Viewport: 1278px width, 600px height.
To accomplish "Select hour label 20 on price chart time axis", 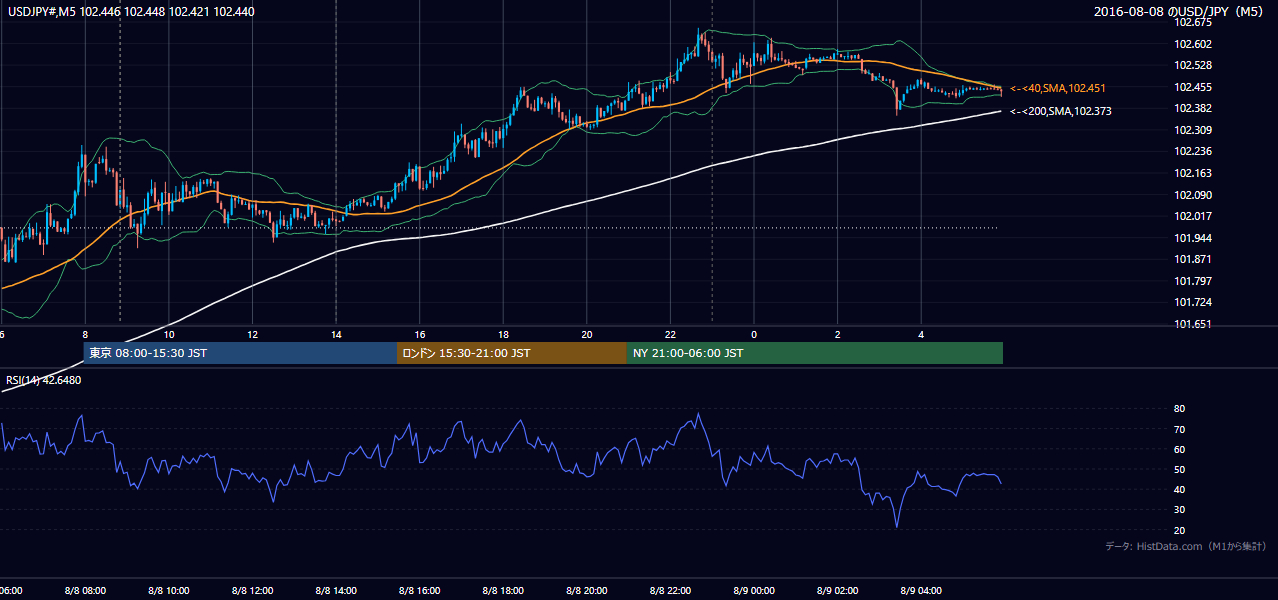I will [x=587, y=334].
